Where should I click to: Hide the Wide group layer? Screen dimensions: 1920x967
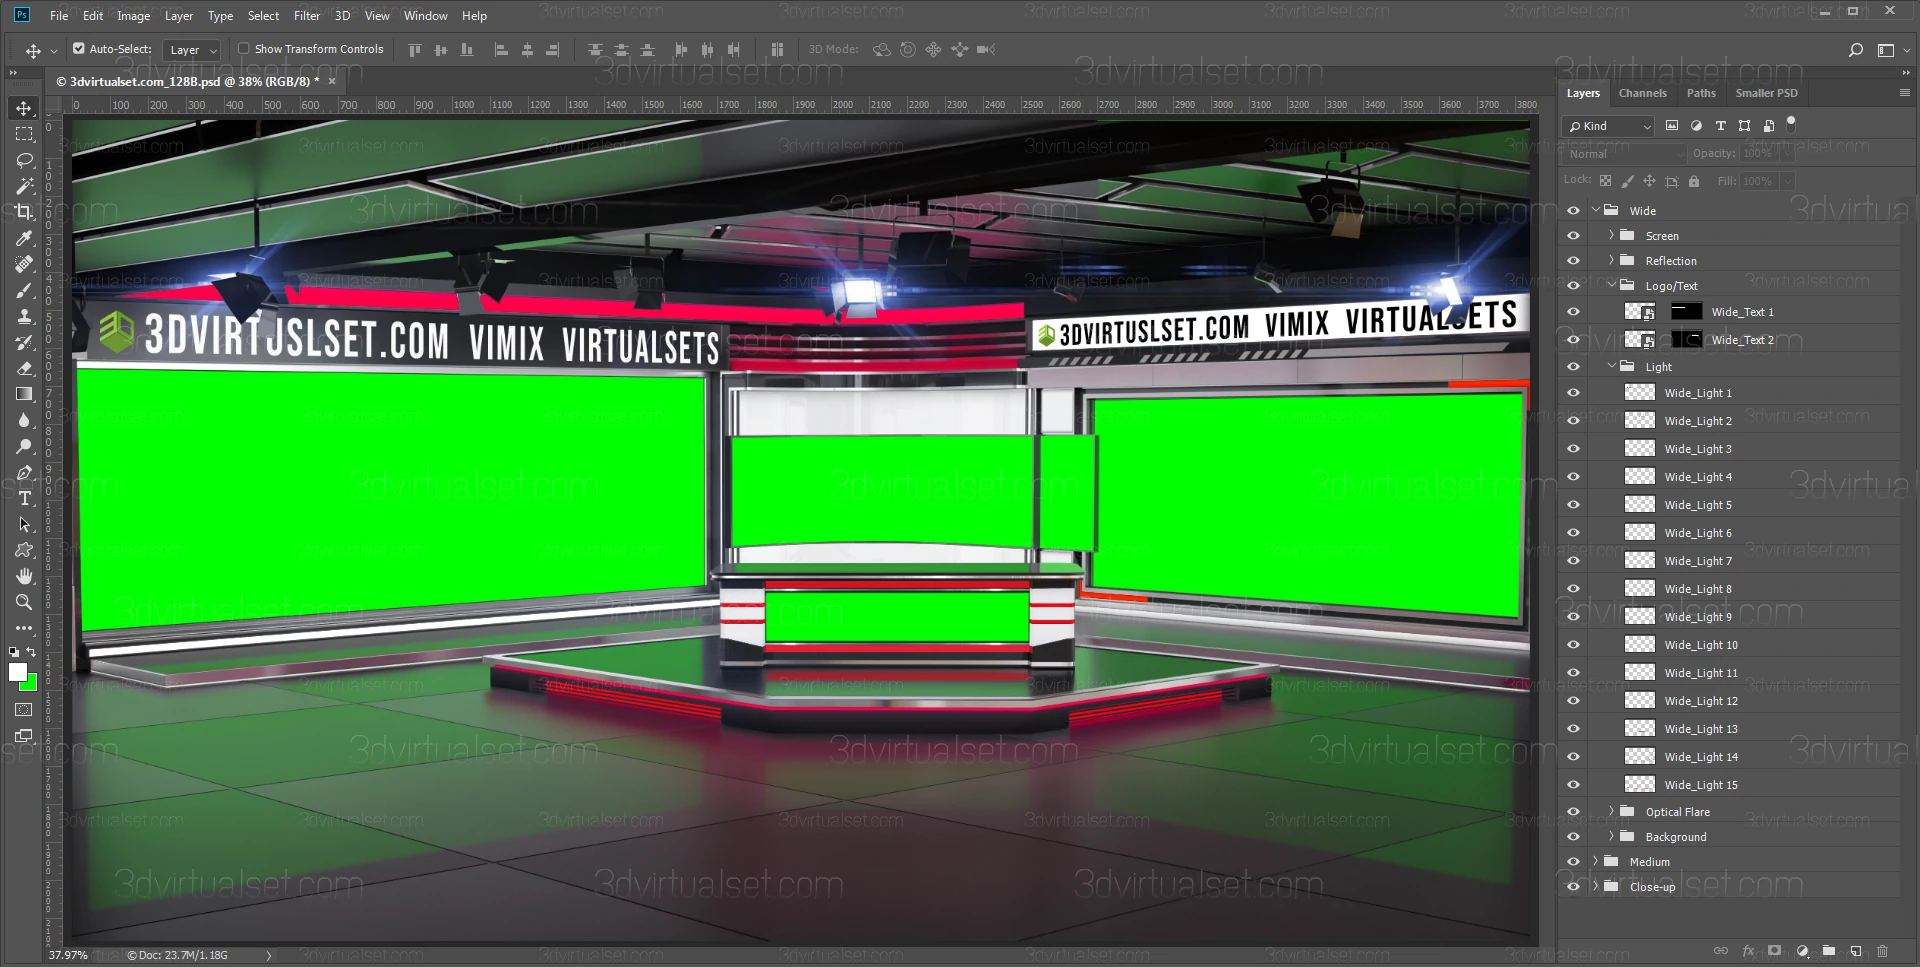(1573, 211)
